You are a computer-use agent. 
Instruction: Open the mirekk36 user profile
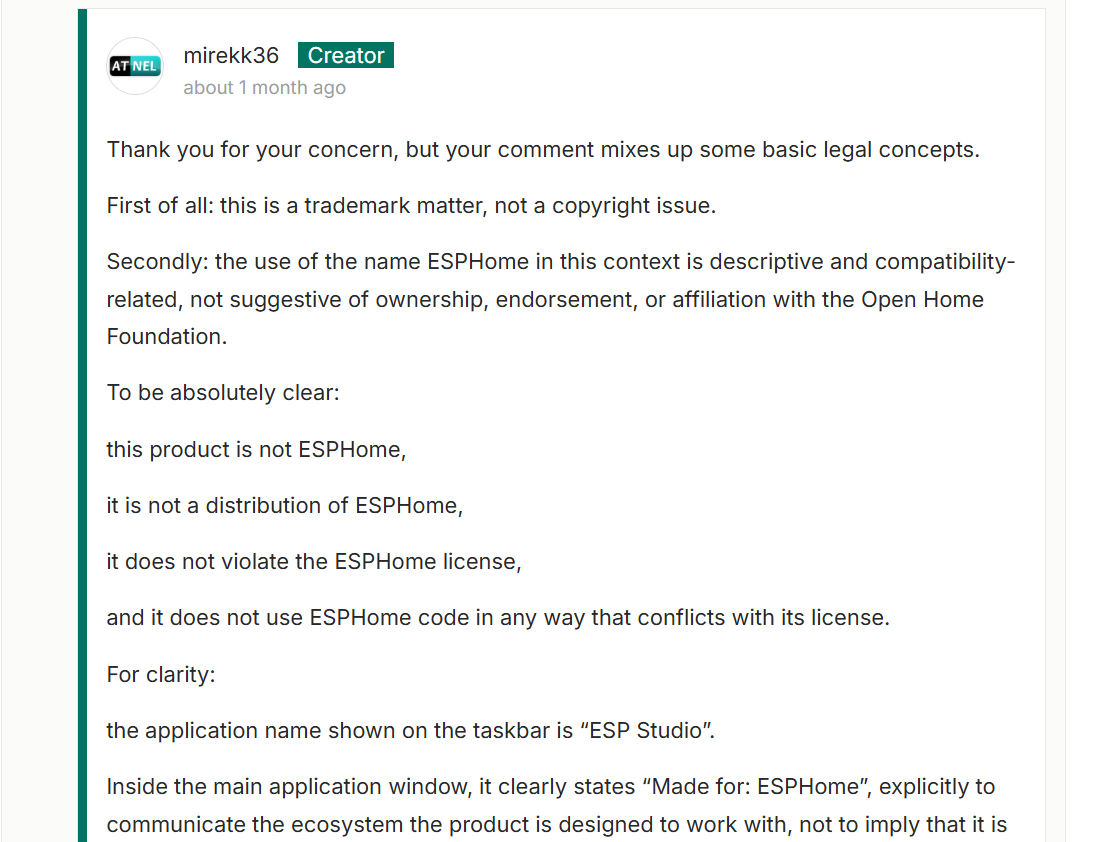(x=231, y=56)
